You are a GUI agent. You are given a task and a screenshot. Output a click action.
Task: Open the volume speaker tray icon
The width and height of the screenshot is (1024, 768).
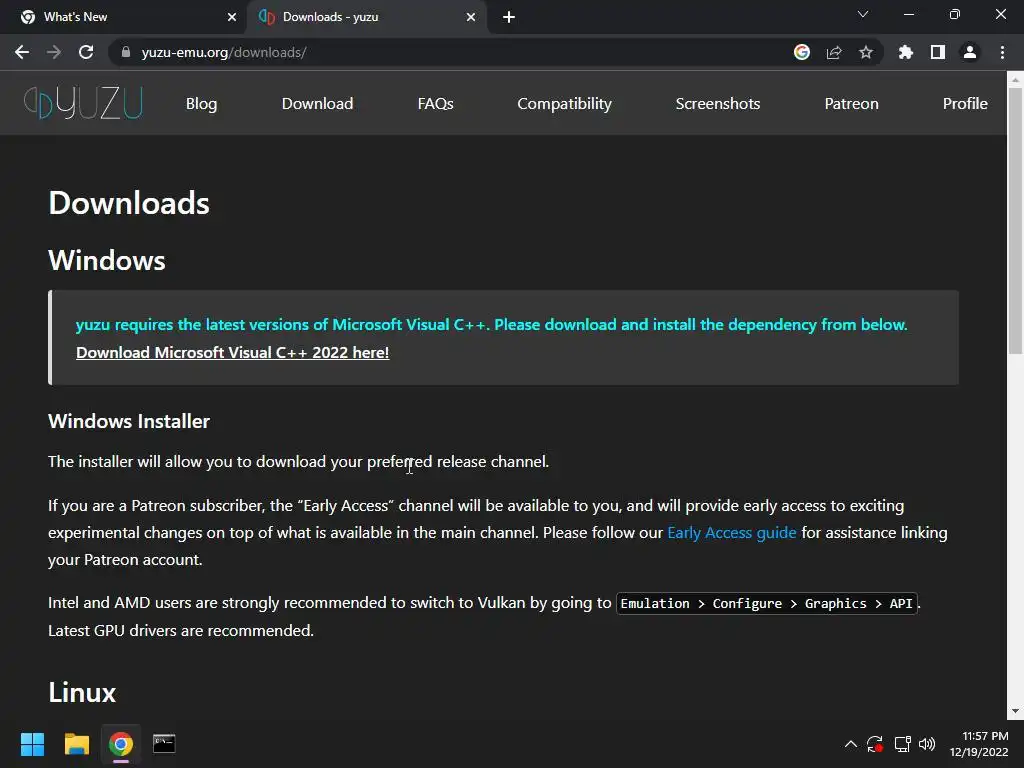[x=927, y=744]
